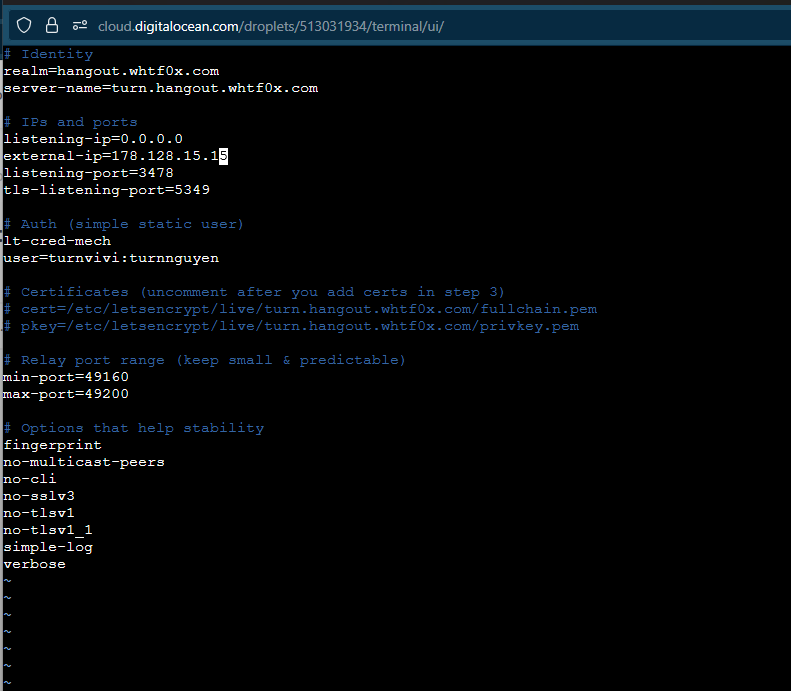Place cursor on the realm=hangout.whtf0x.com line

coord(111,71)
